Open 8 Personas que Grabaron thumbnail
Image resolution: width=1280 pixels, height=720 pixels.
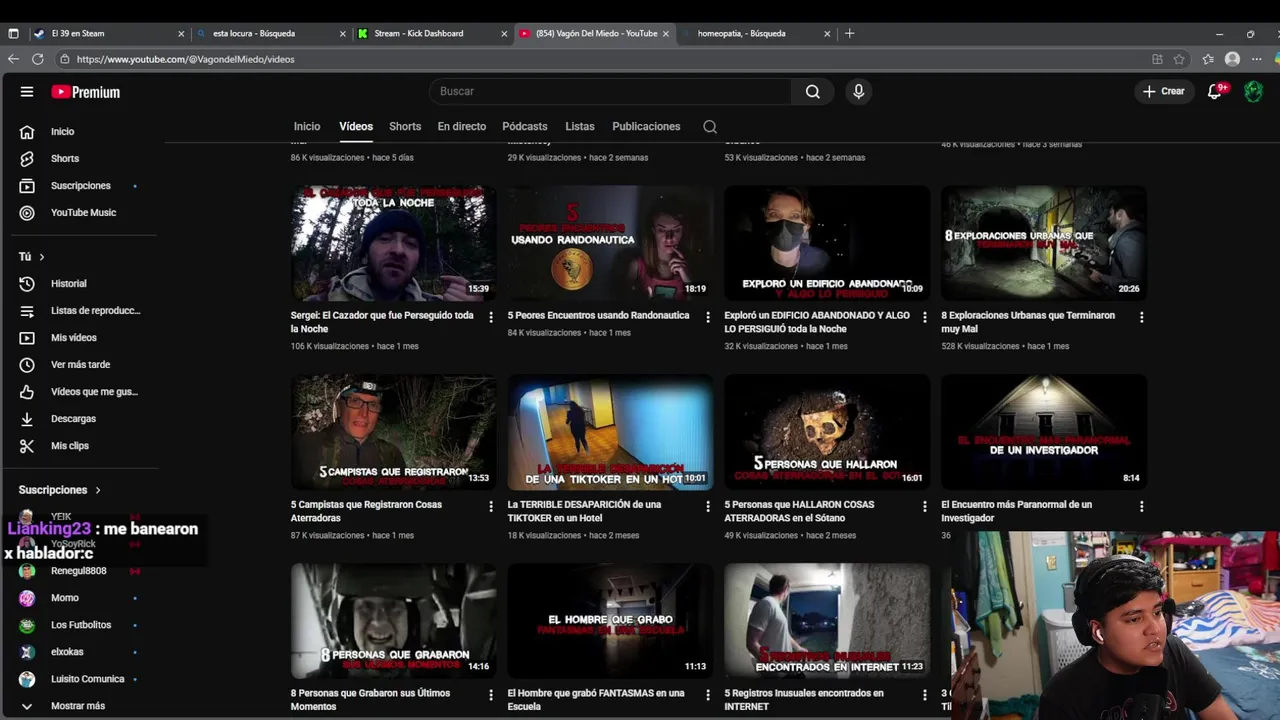(x=393, y=620)
